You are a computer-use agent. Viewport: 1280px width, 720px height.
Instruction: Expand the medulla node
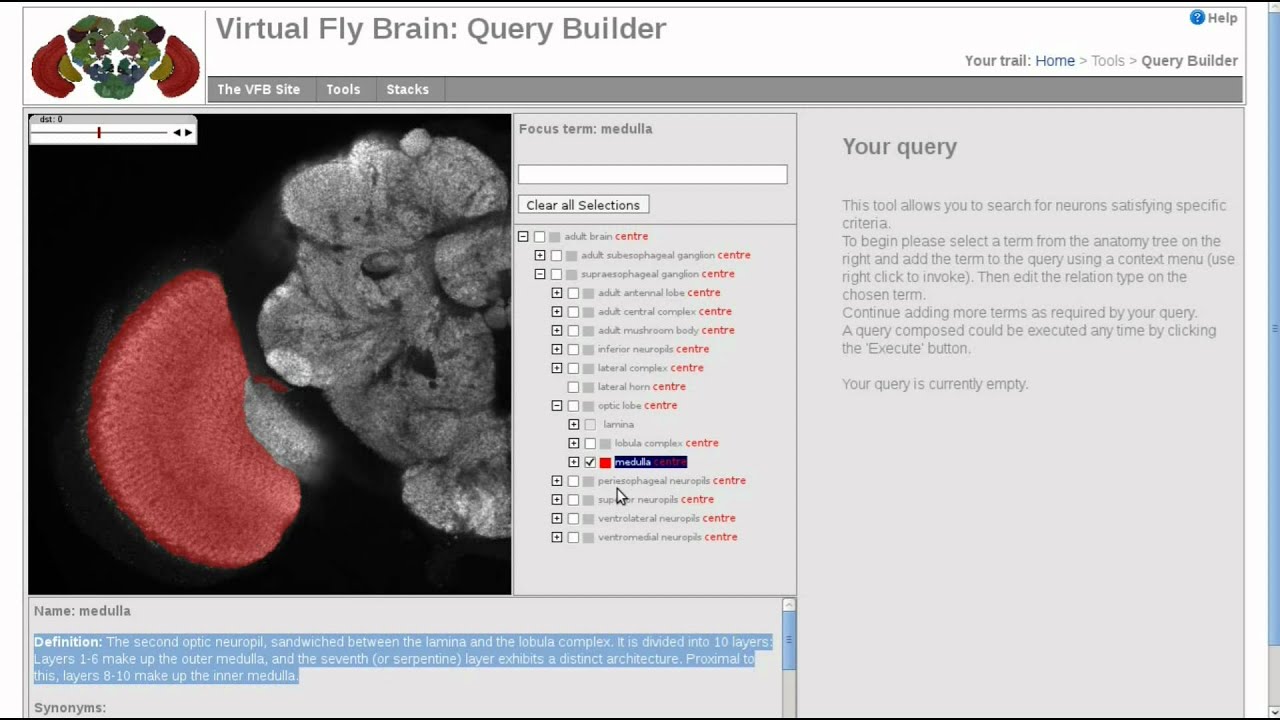click(x=574, y=462)
